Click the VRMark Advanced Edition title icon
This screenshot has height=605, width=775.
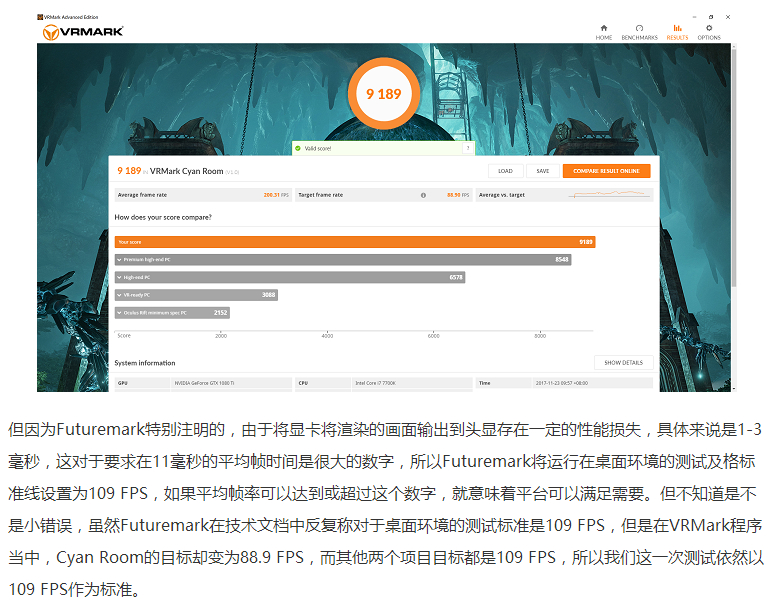coord(40,17)
